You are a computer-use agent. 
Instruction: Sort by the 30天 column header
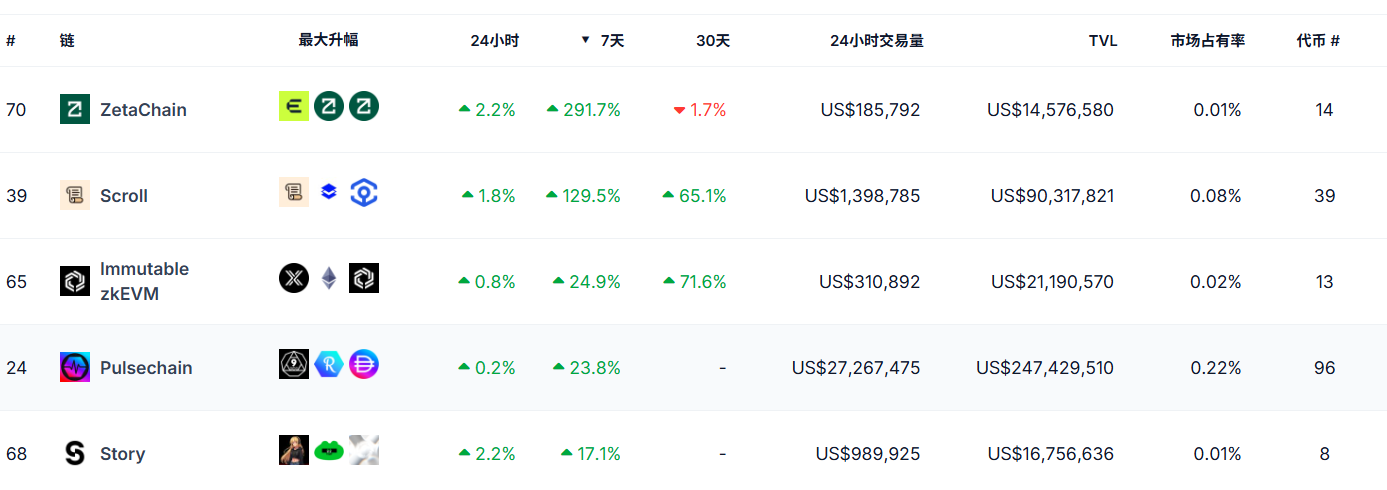713,41
